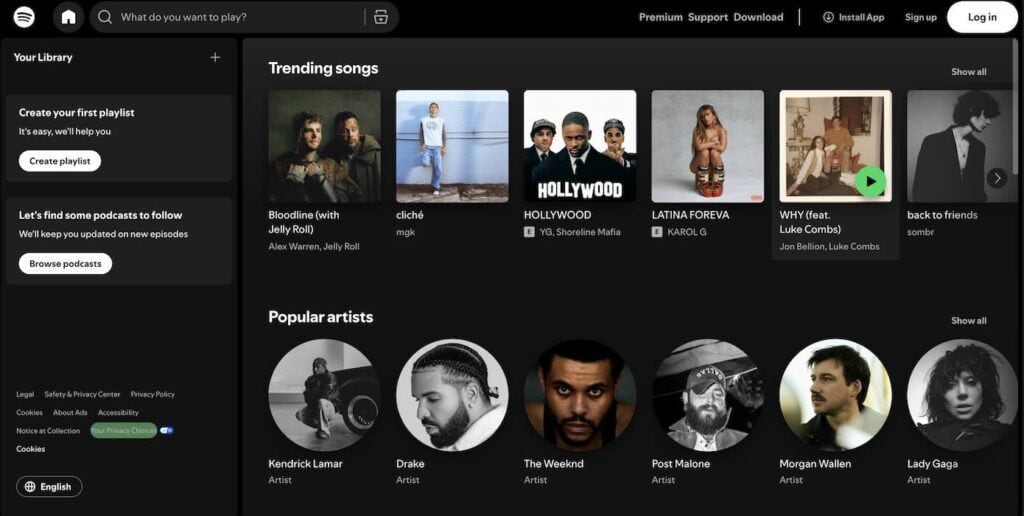
Task: Toggle Your Privacy Choices switch
Action: [x=166, y=430]
